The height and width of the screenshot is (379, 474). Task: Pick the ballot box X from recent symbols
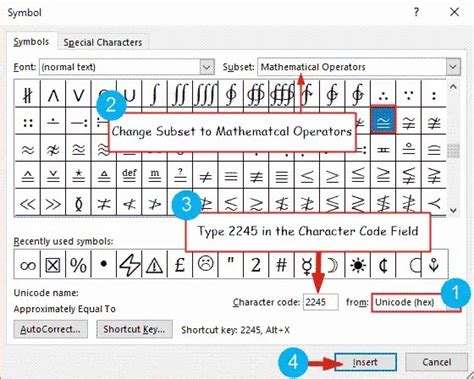pos(53,265)
